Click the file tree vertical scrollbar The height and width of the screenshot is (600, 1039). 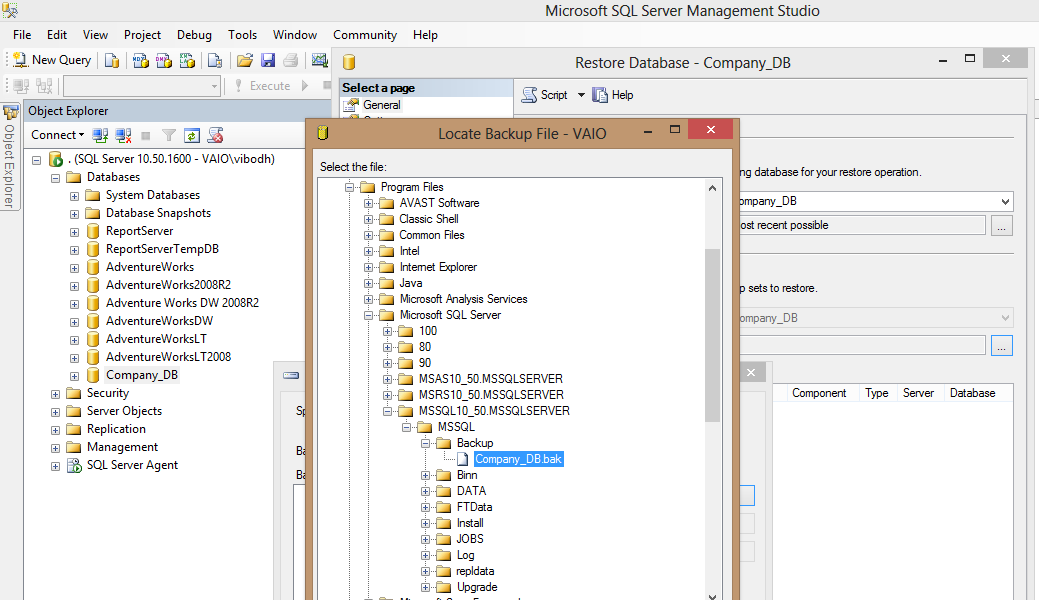coord(712,335)
